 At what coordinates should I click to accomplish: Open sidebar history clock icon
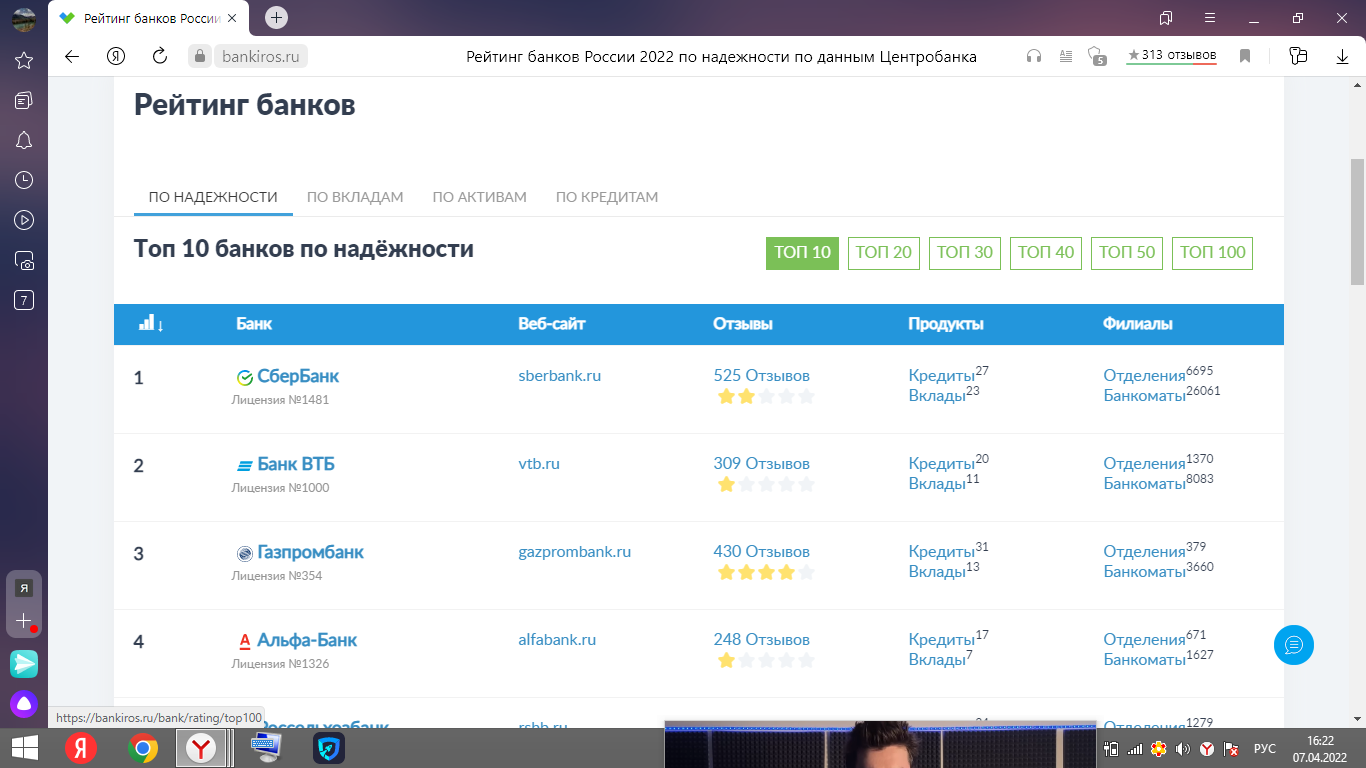[x=24, y=180]
